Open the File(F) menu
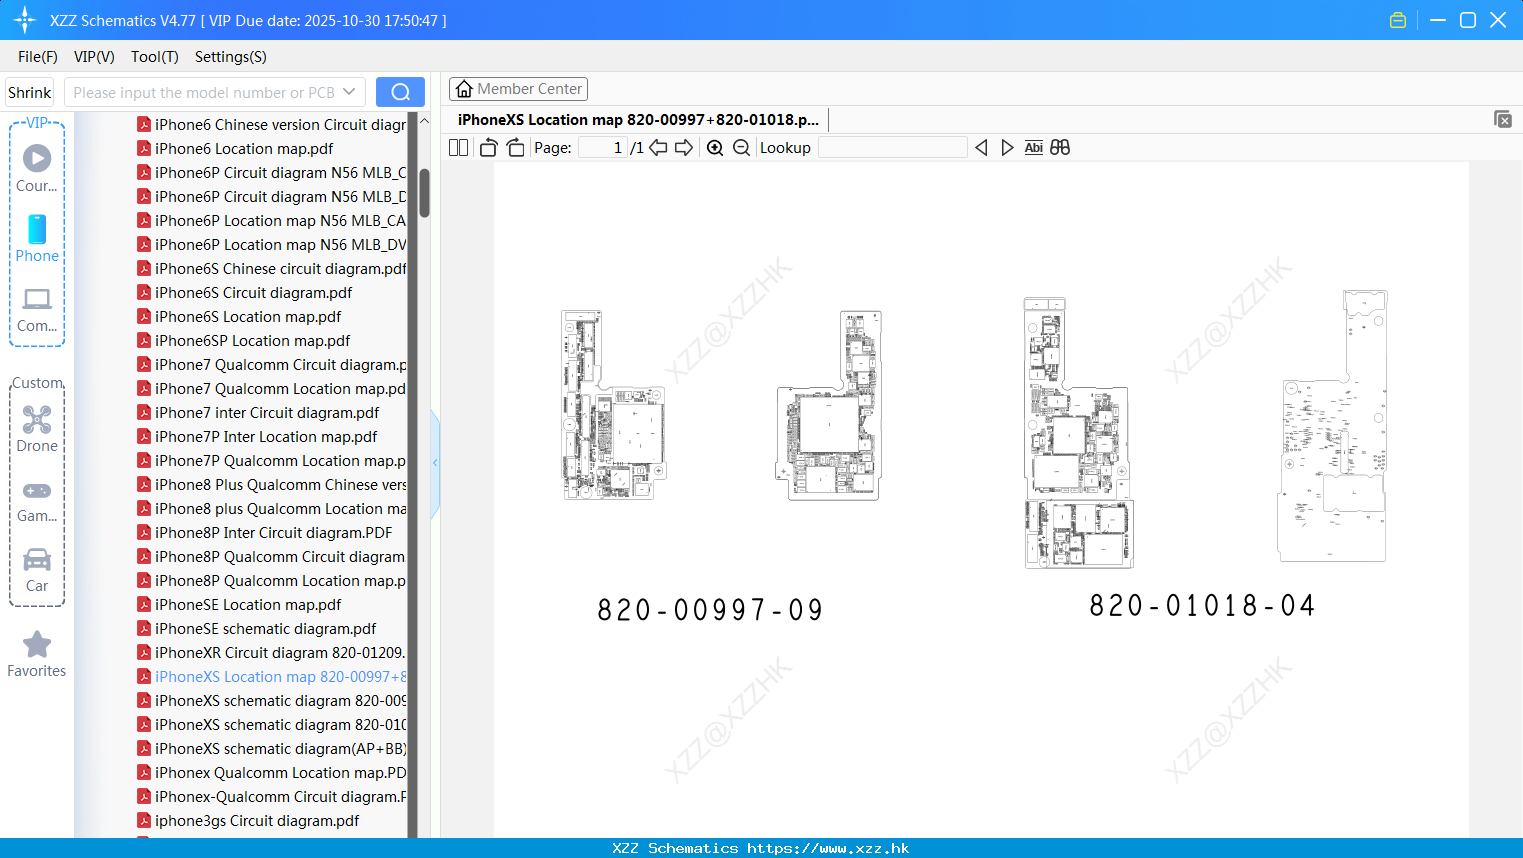Viewport: 1523px width, 858px height. point(38,57)
